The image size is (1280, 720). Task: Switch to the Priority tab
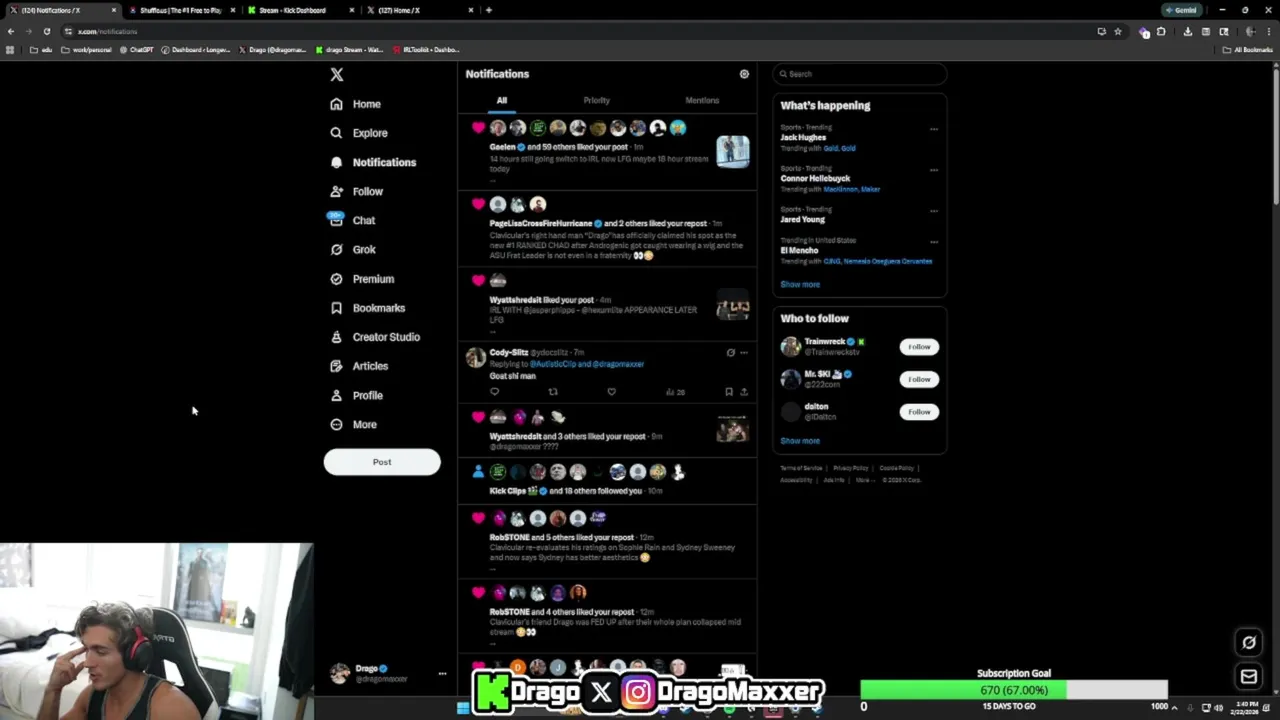click(597, 101)
